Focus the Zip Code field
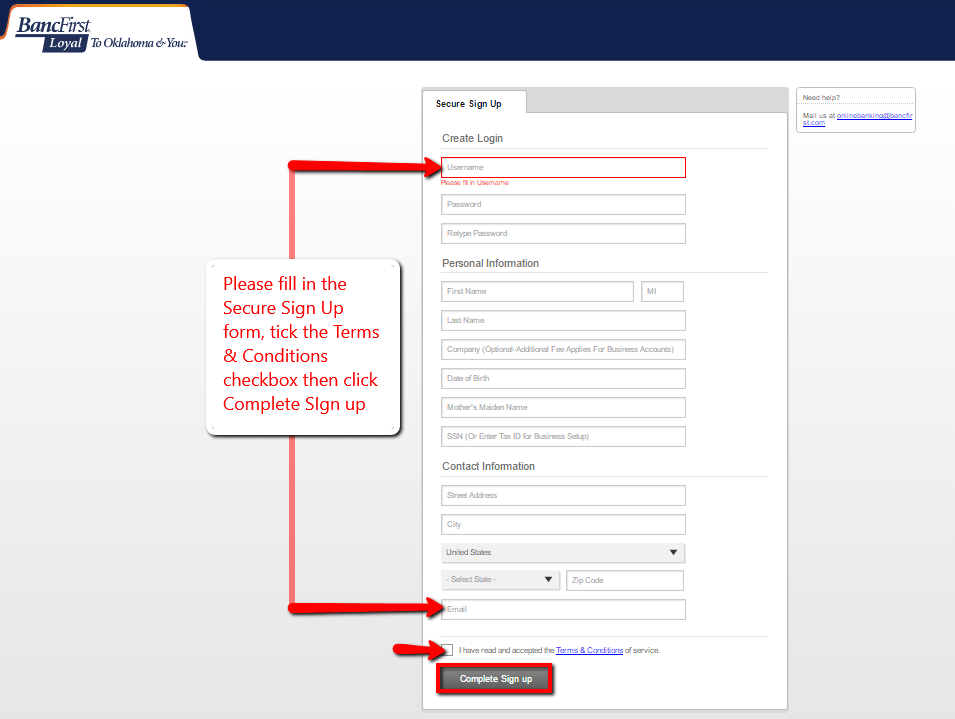The width and height of the screenshot is (955, 719). [624, 580]
